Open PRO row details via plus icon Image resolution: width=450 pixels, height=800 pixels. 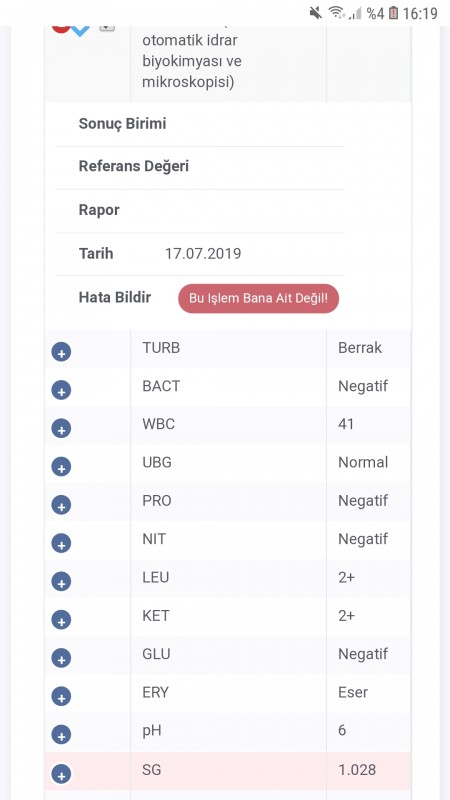click(x=61, y=505)
